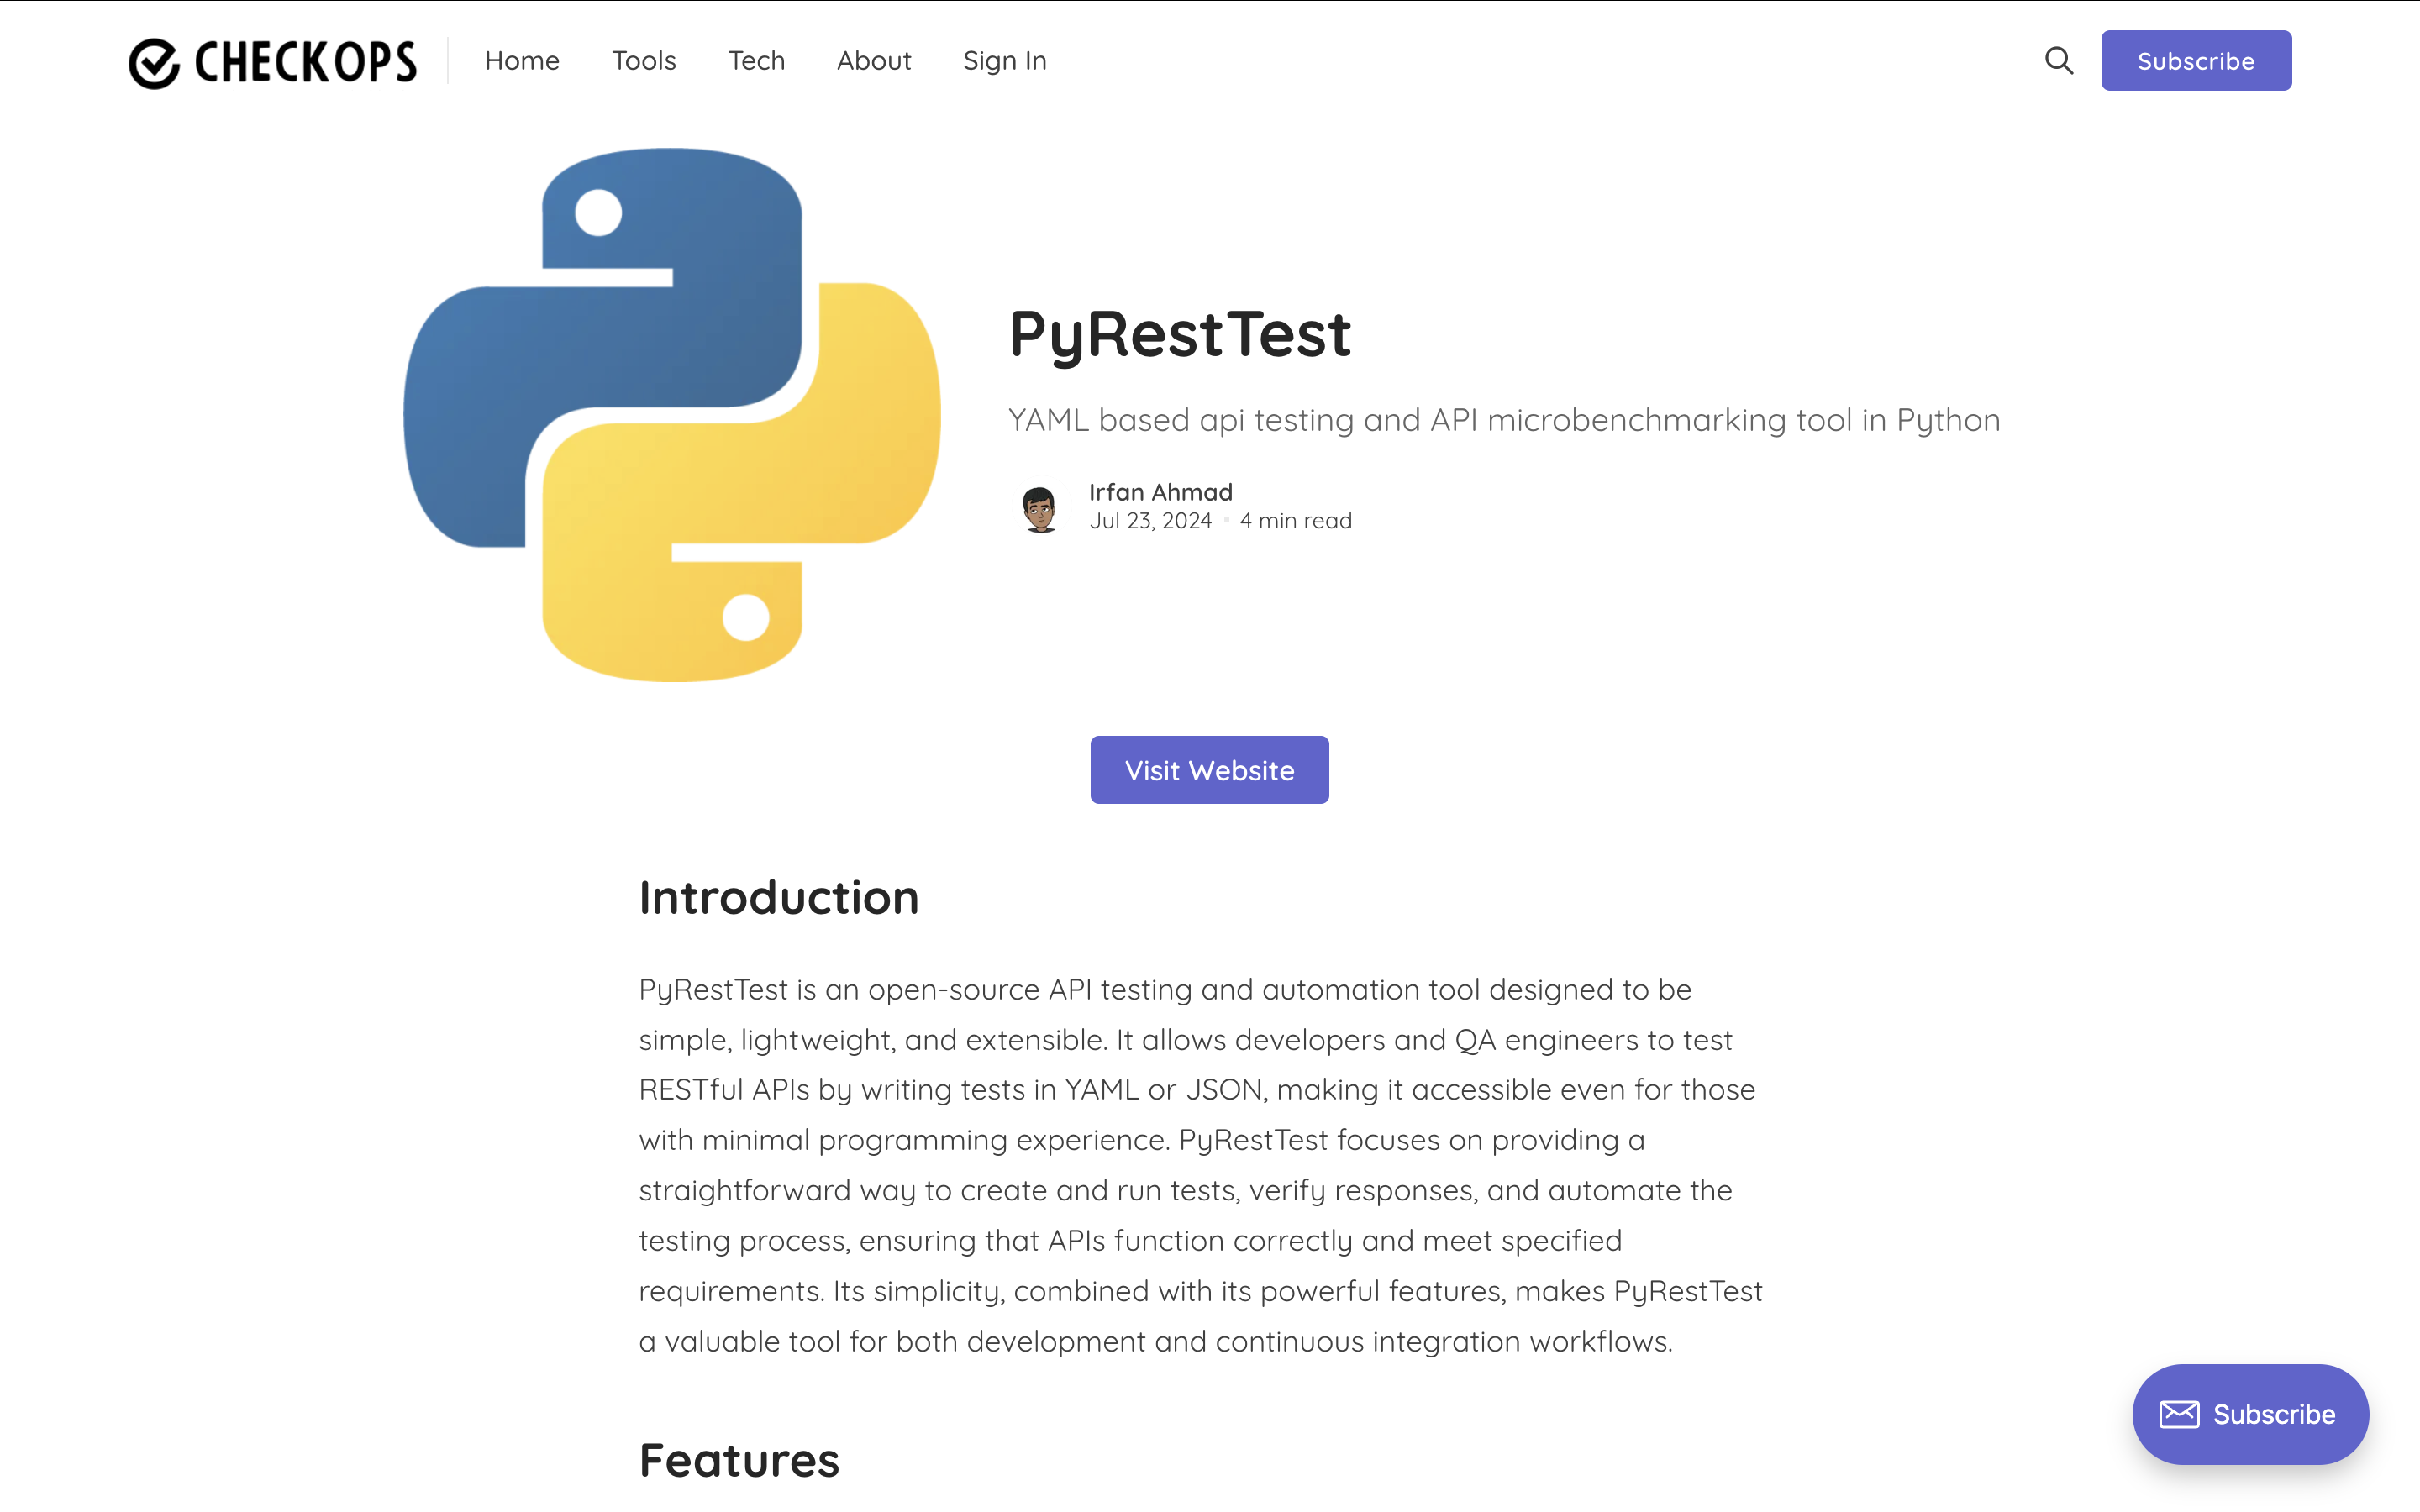The width and height of the screenshot is (2420, 1512).
Task: Click the CheckOps checkmark logo icon
Action: click(x=154, y=61)
